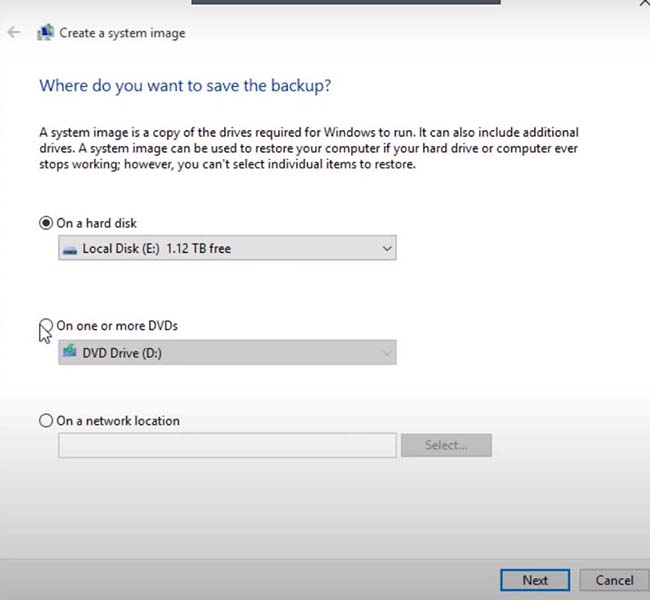Screen dimensions: 650x600
Task: Click Next to continue the backup
Action: click(x=535, y=580)
